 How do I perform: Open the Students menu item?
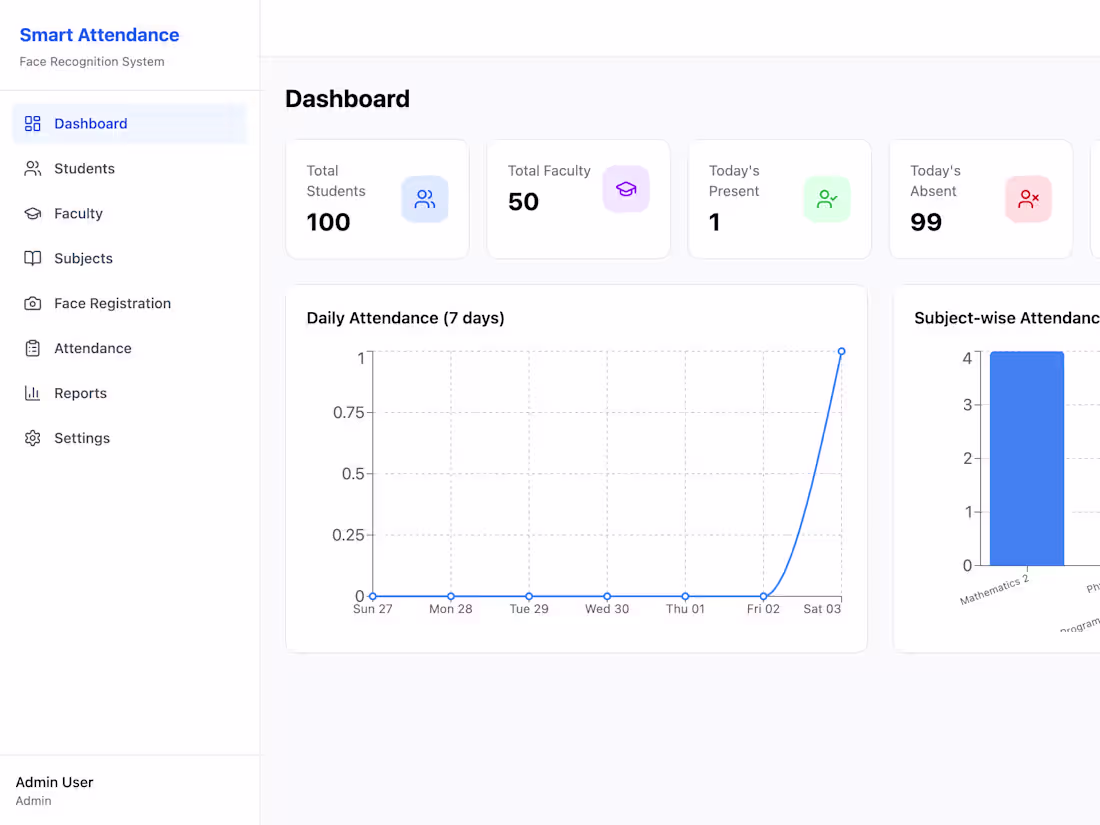(130, 168)
